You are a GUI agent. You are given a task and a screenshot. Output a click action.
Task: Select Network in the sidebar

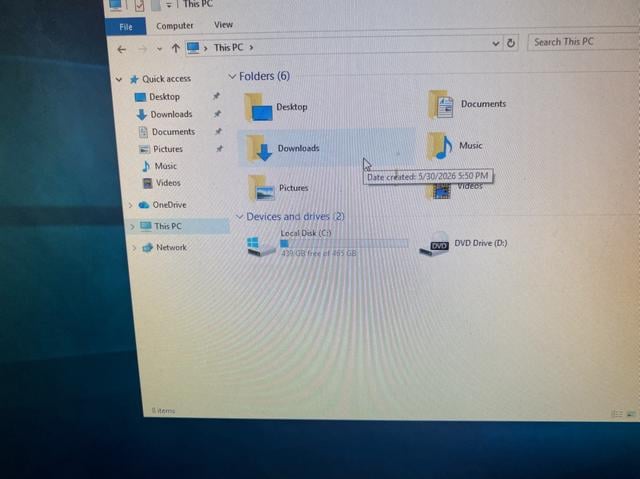[171, 247]
